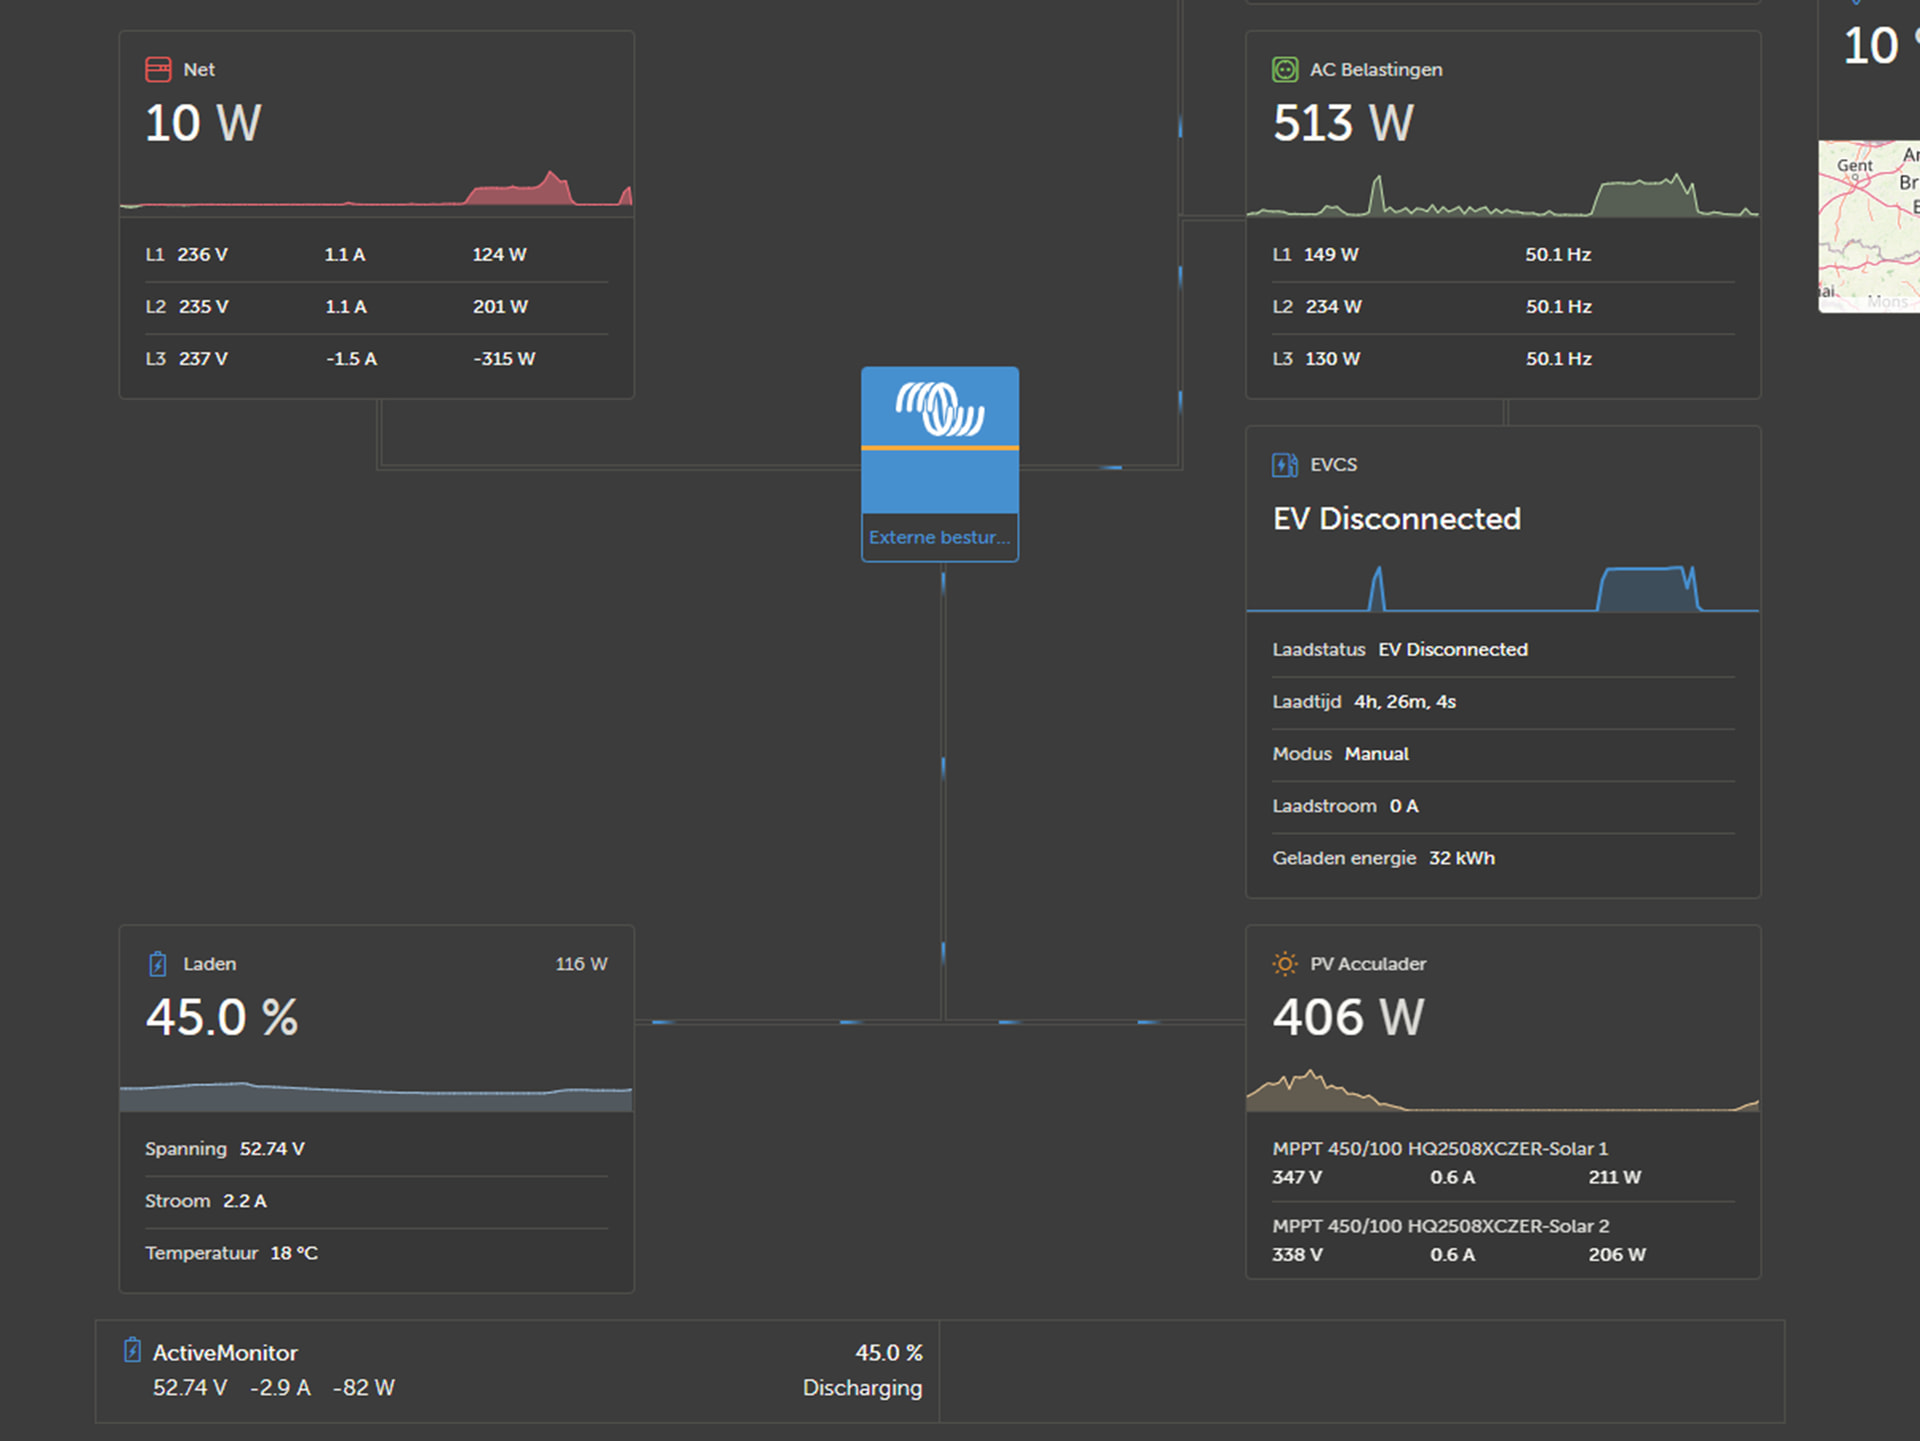
Task: Click the PV Acculader sun icon
Action: [1284, 964]
